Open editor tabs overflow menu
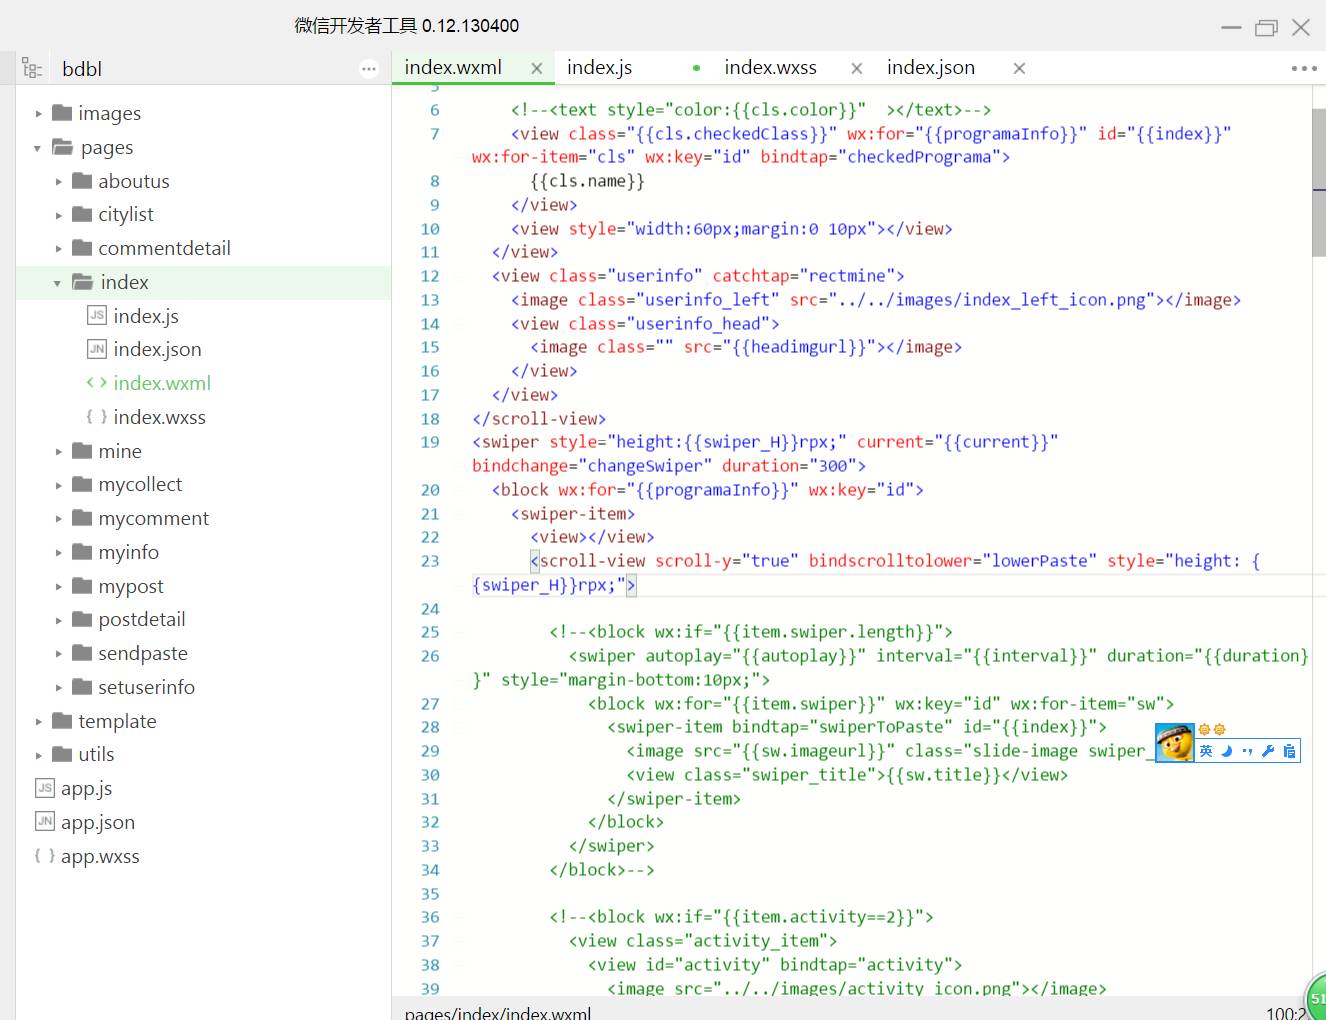Screen dimensions: 1326x1020 click(x=1304, y=69)
